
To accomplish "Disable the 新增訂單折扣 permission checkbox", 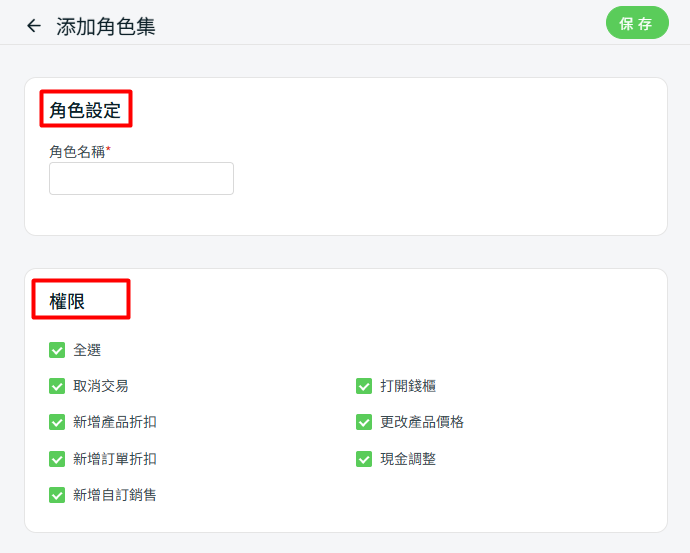I will pos(57,459).
